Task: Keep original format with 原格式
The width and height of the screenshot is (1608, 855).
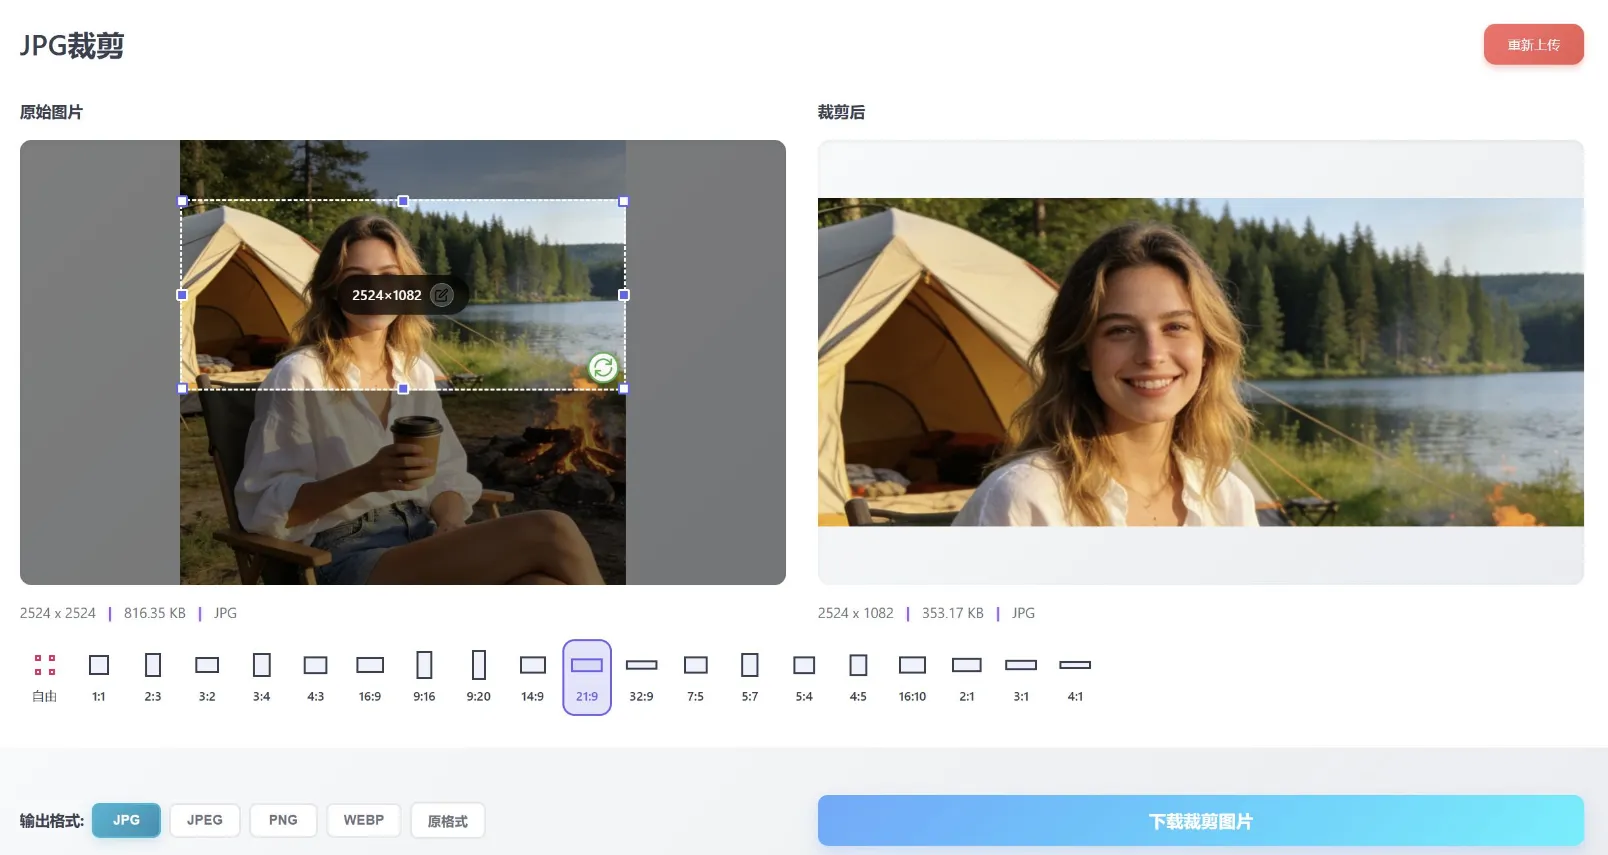Action: [x=448, y=821]
